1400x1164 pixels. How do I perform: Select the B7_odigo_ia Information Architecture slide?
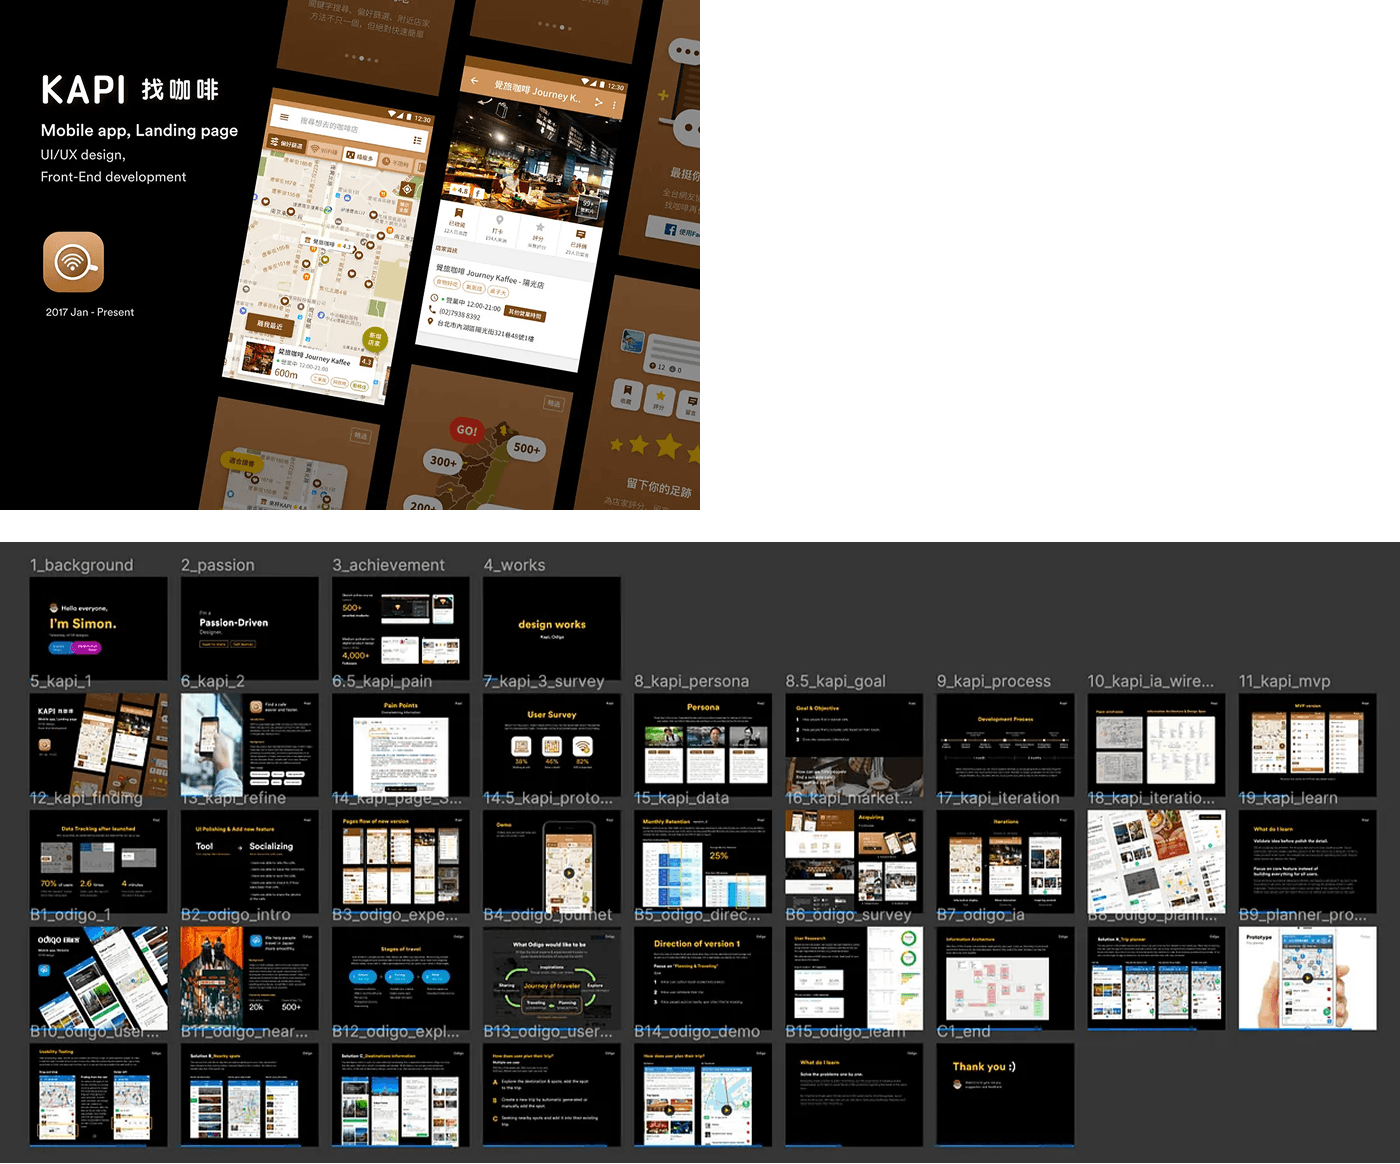coord(1005,978)
